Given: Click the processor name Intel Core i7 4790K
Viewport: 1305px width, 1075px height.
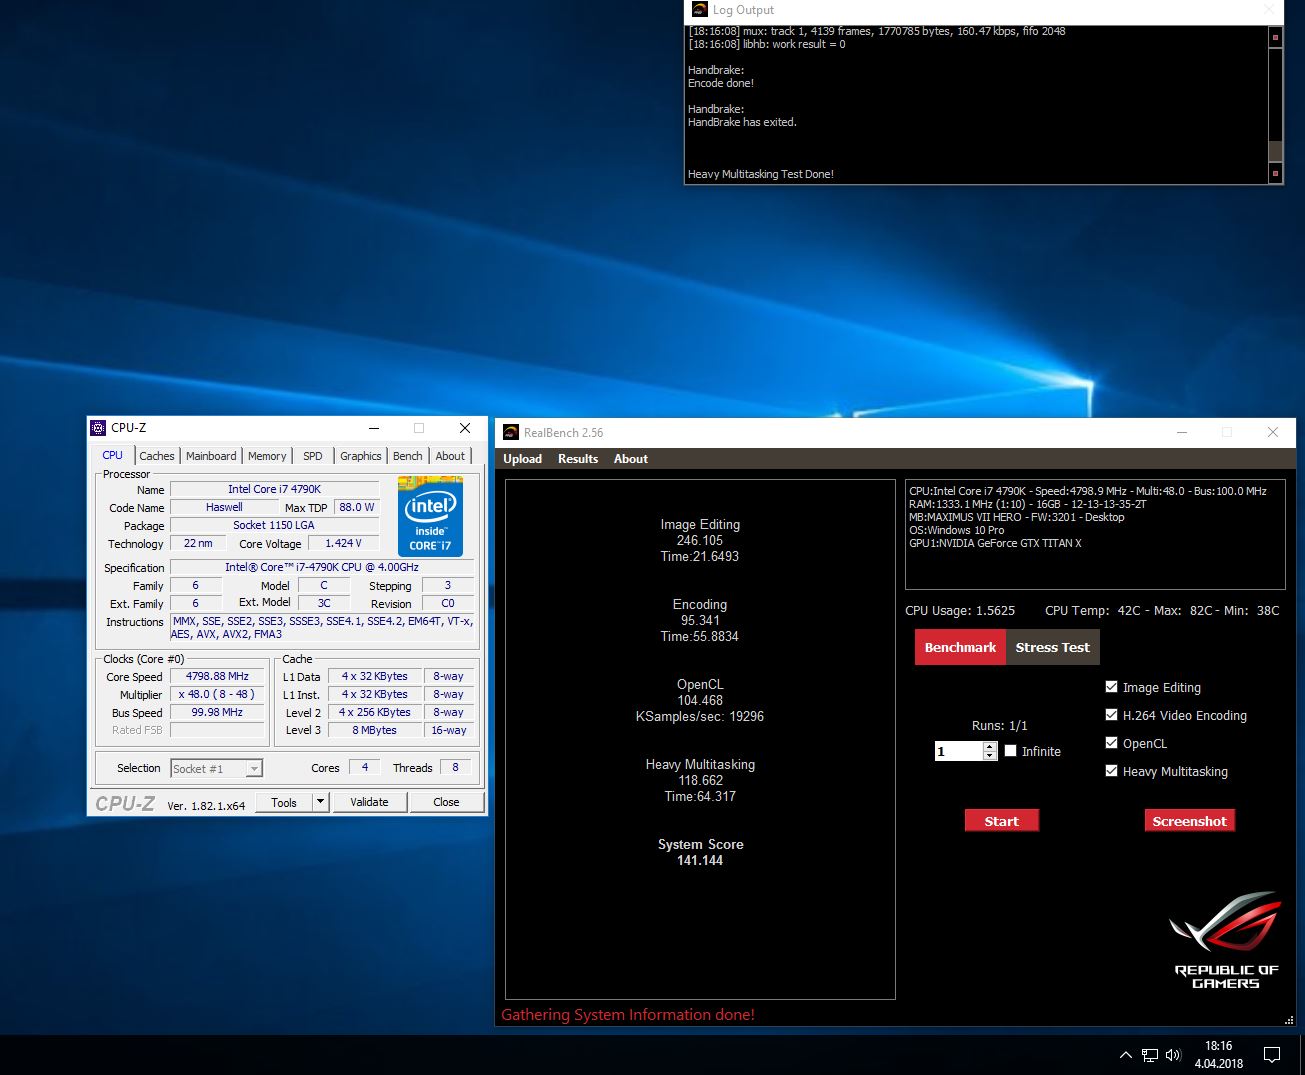Looking at the screenshot, I should pyautogui.click(x=274, y=489).
